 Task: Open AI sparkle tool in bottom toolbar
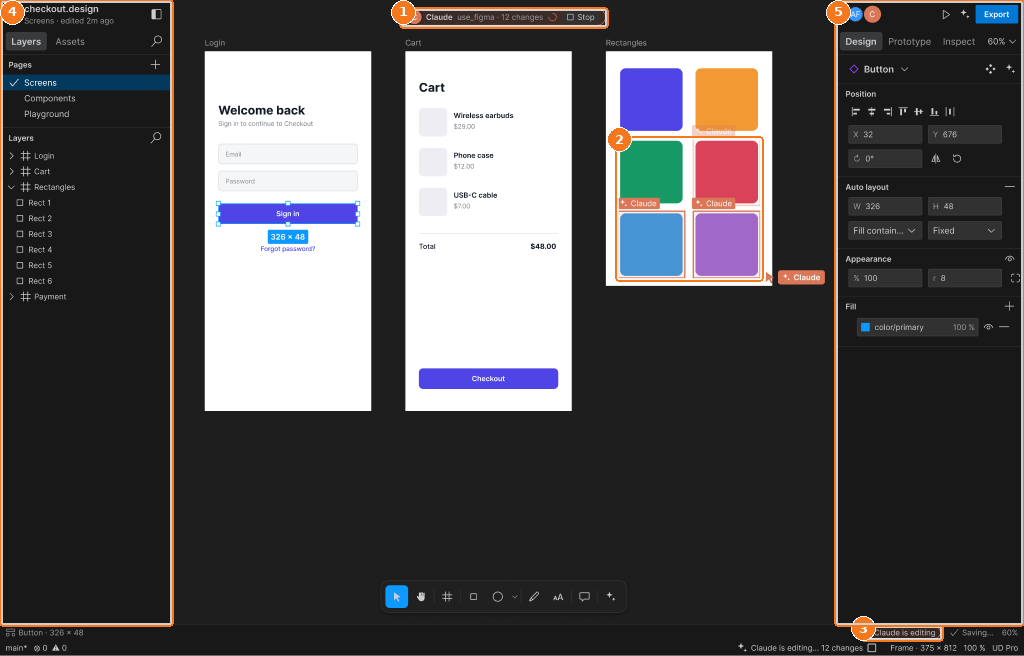[x=611, y=597]
